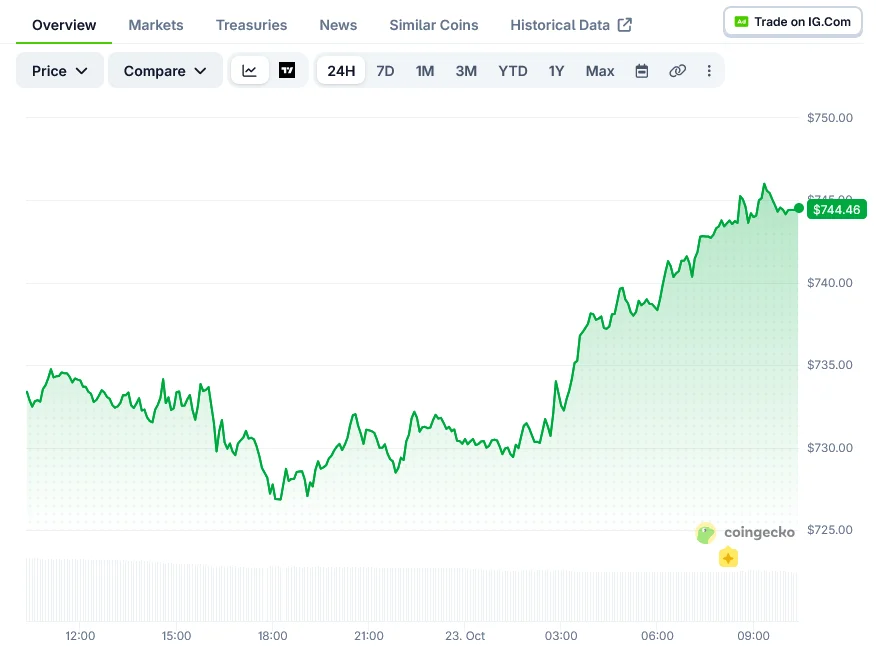
Task: Select the 3M time range
Action: pos(466,71)
